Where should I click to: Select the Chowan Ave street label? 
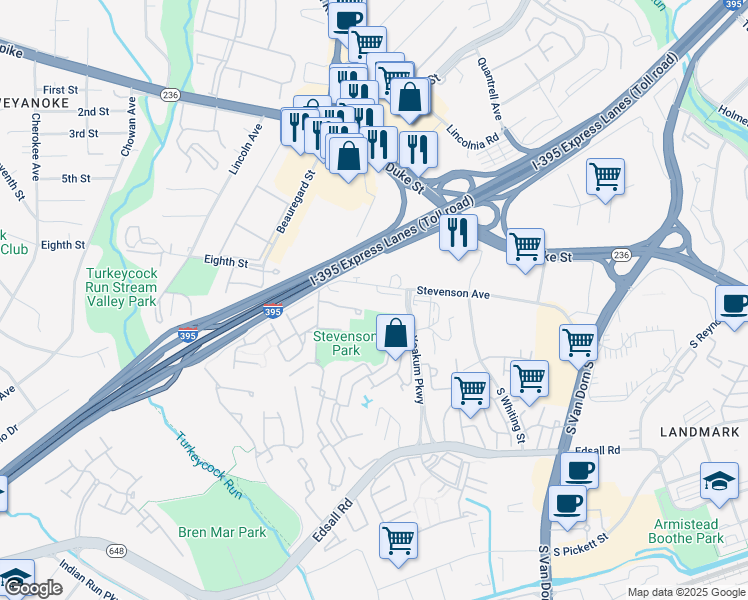pos(128,127)
